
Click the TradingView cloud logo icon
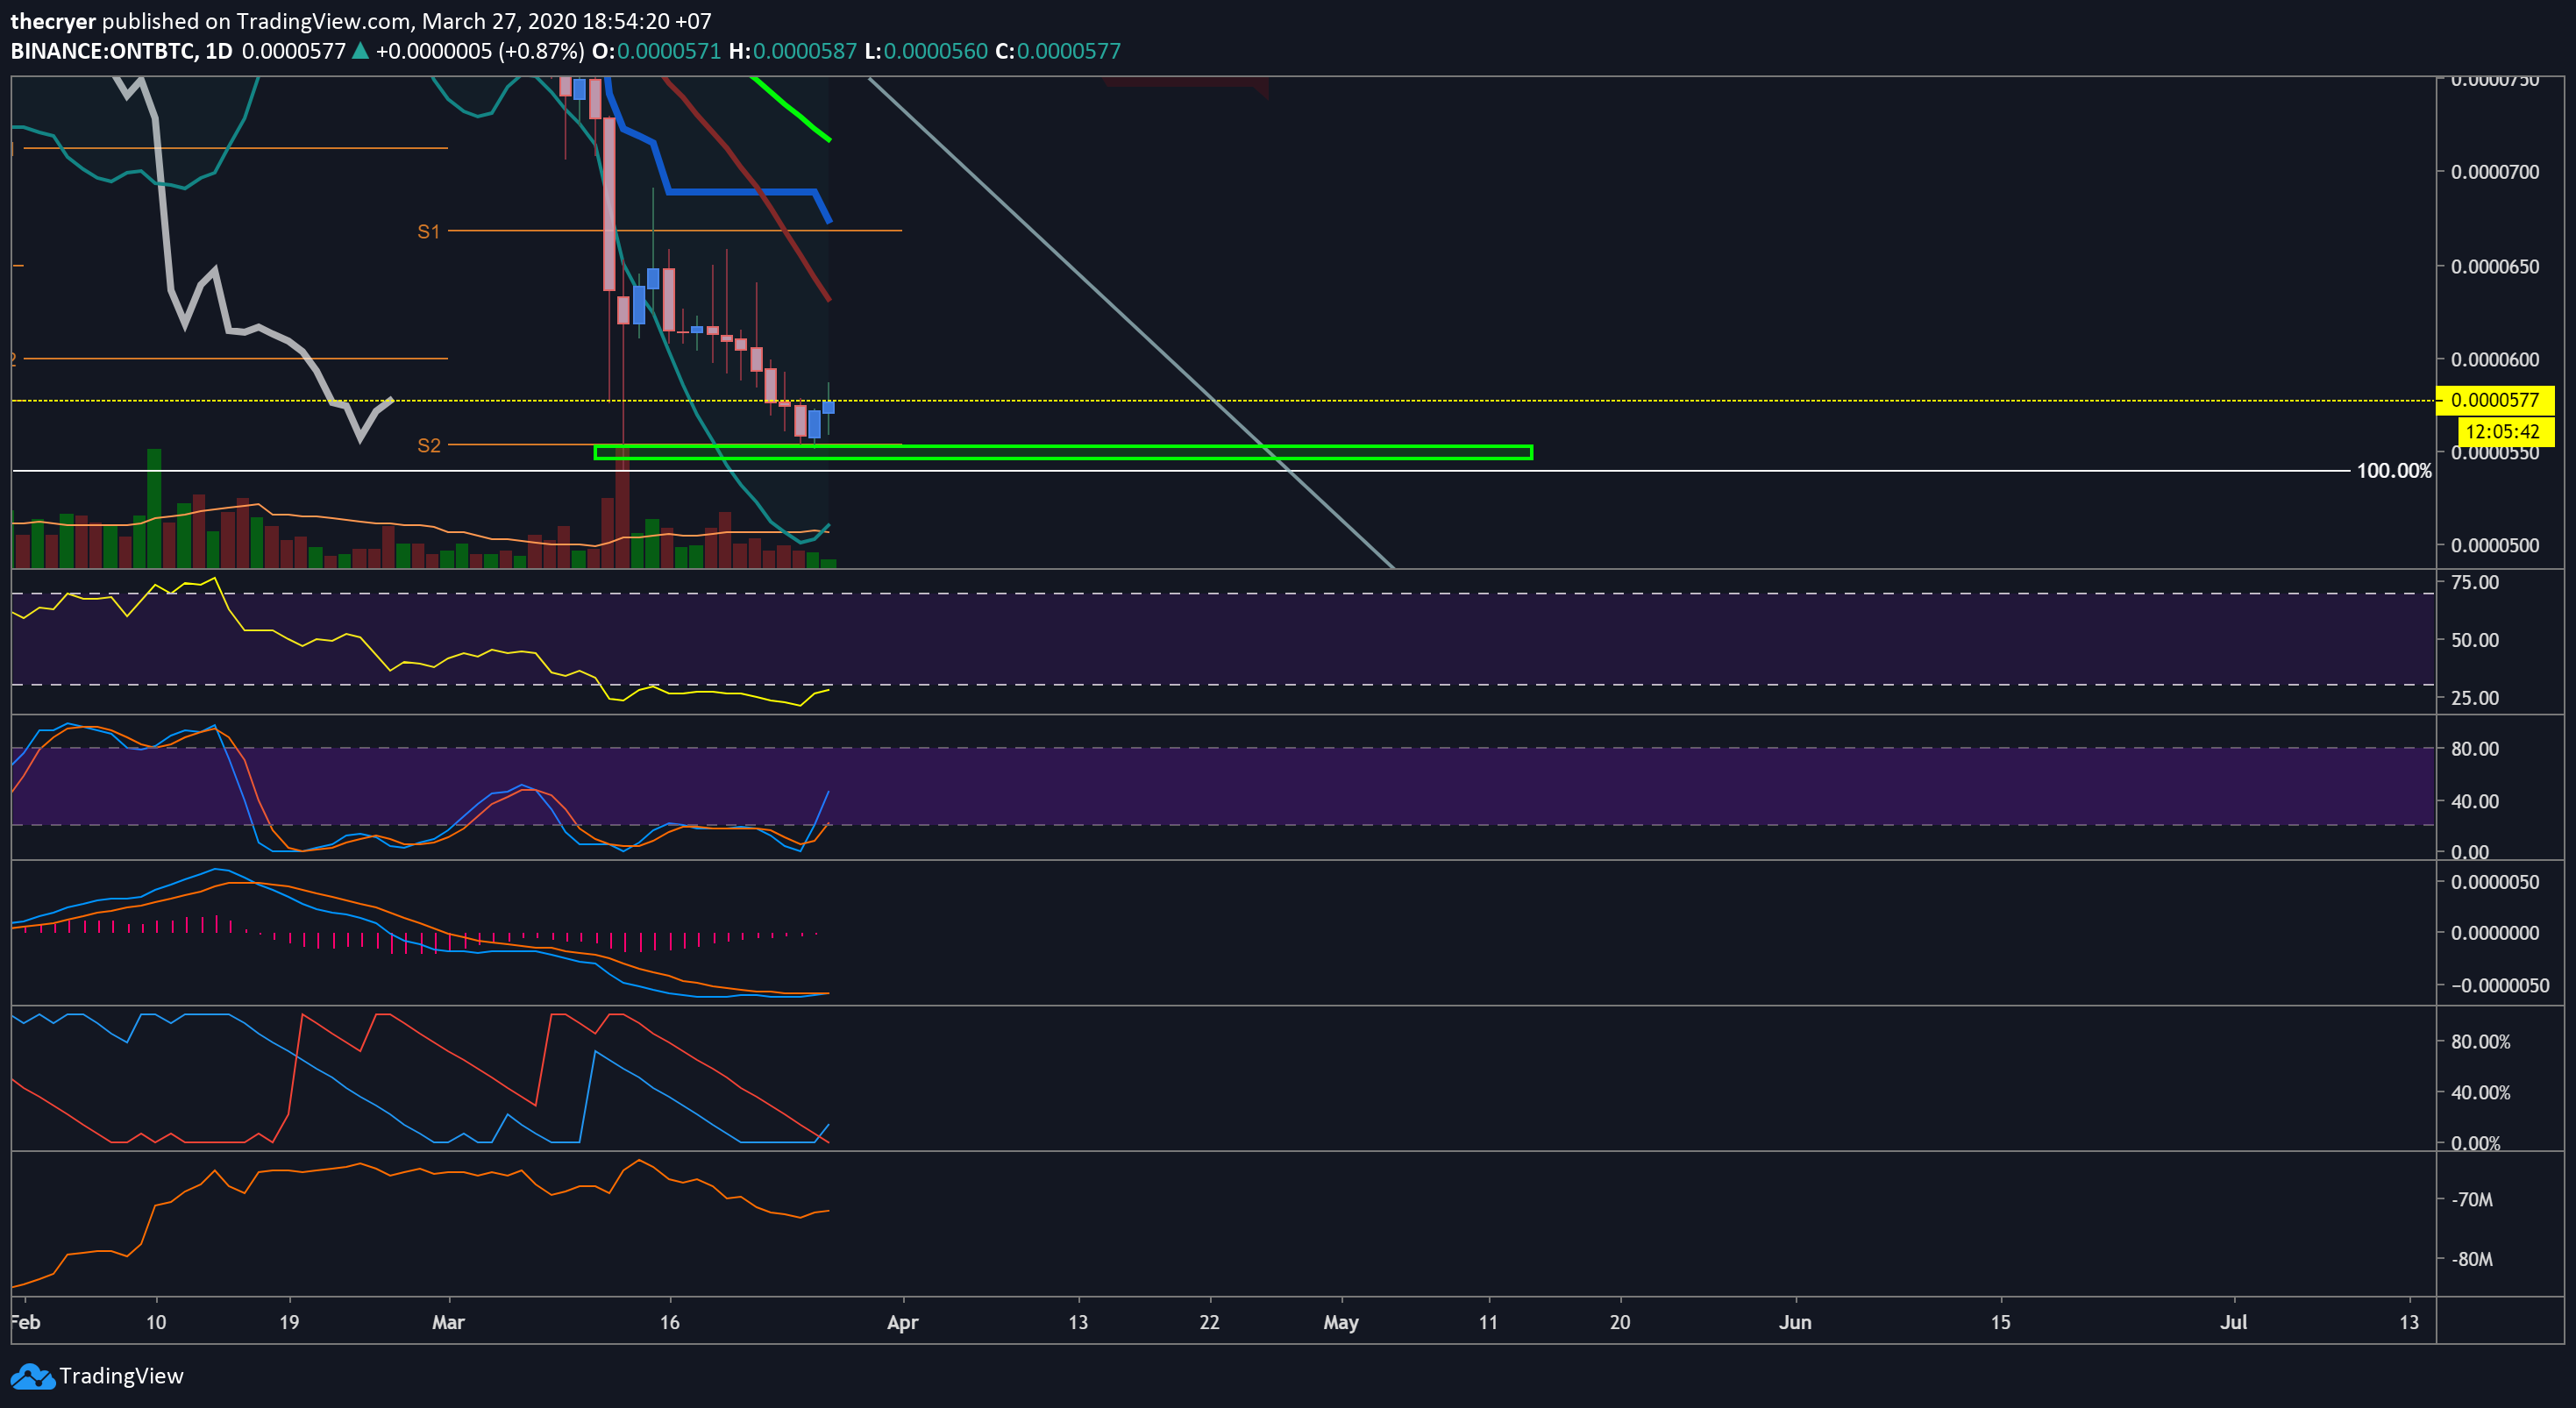[32, 1376]
